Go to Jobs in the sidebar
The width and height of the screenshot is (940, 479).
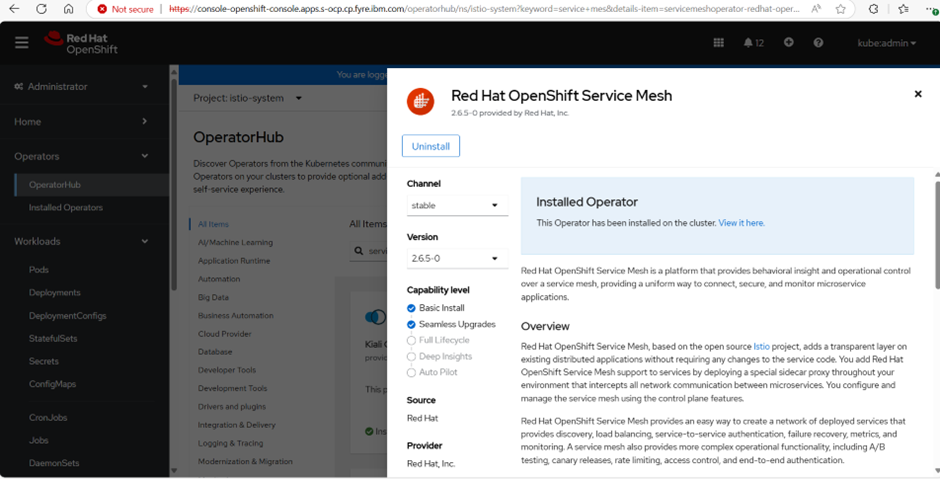[x=39, y=440]
